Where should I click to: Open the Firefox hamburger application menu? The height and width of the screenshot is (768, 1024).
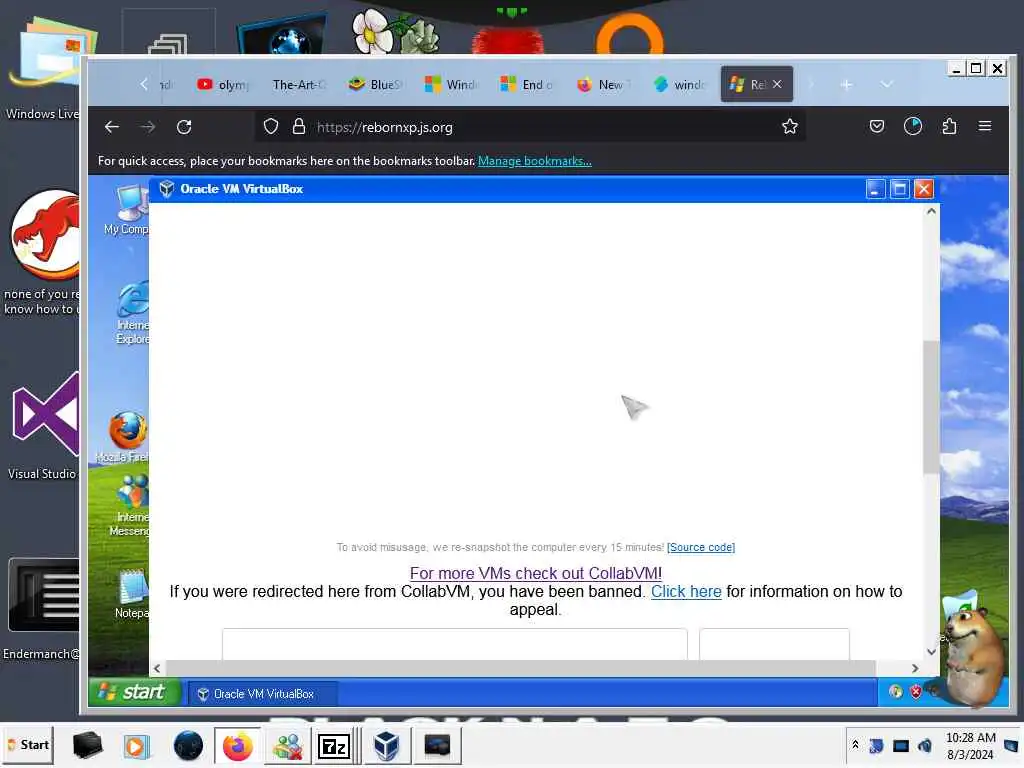coord(985,126)
